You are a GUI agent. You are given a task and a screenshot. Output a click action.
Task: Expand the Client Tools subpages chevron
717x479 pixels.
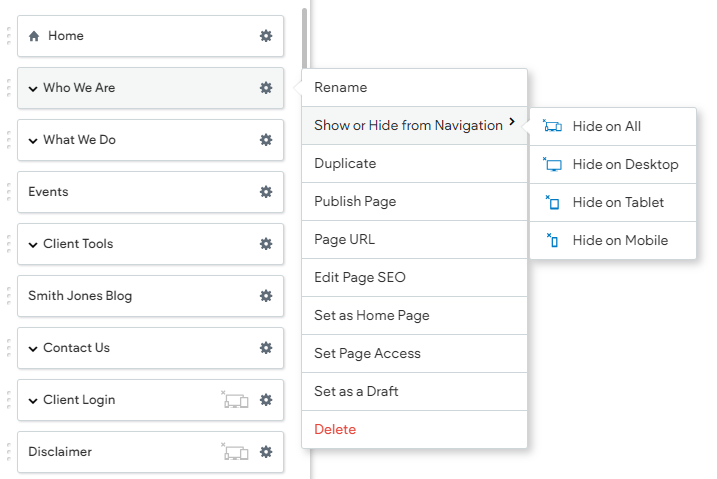(33, 245)
